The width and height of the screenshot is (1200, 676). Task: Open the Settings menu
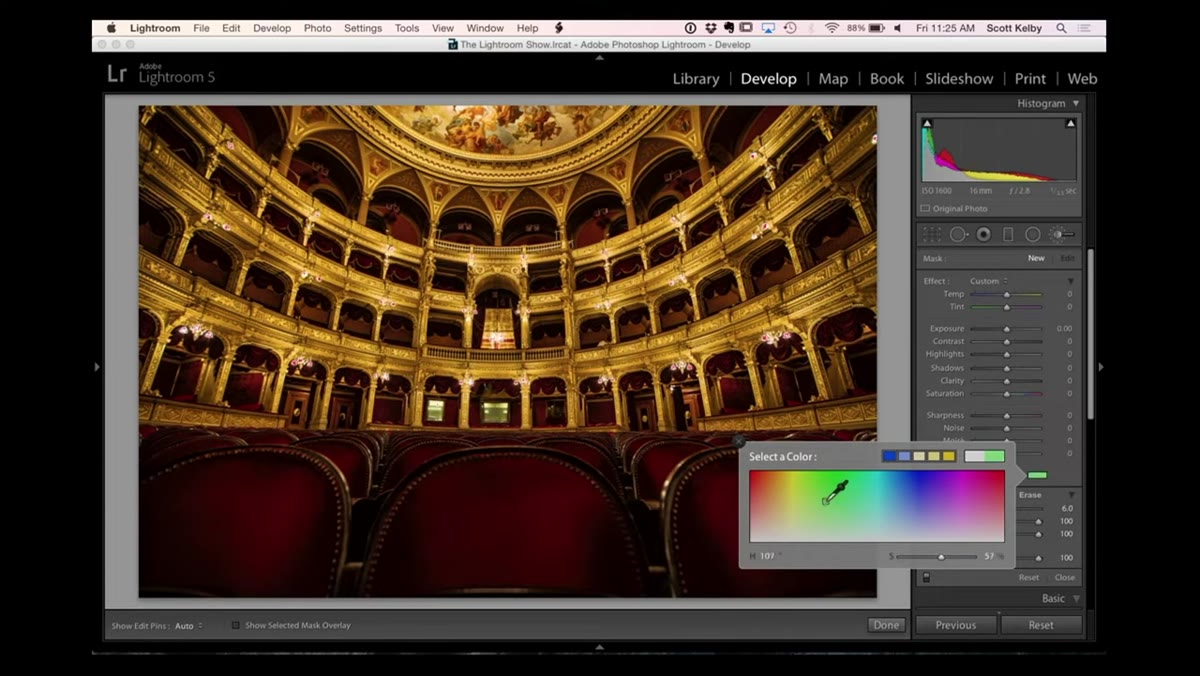[363, 28]
